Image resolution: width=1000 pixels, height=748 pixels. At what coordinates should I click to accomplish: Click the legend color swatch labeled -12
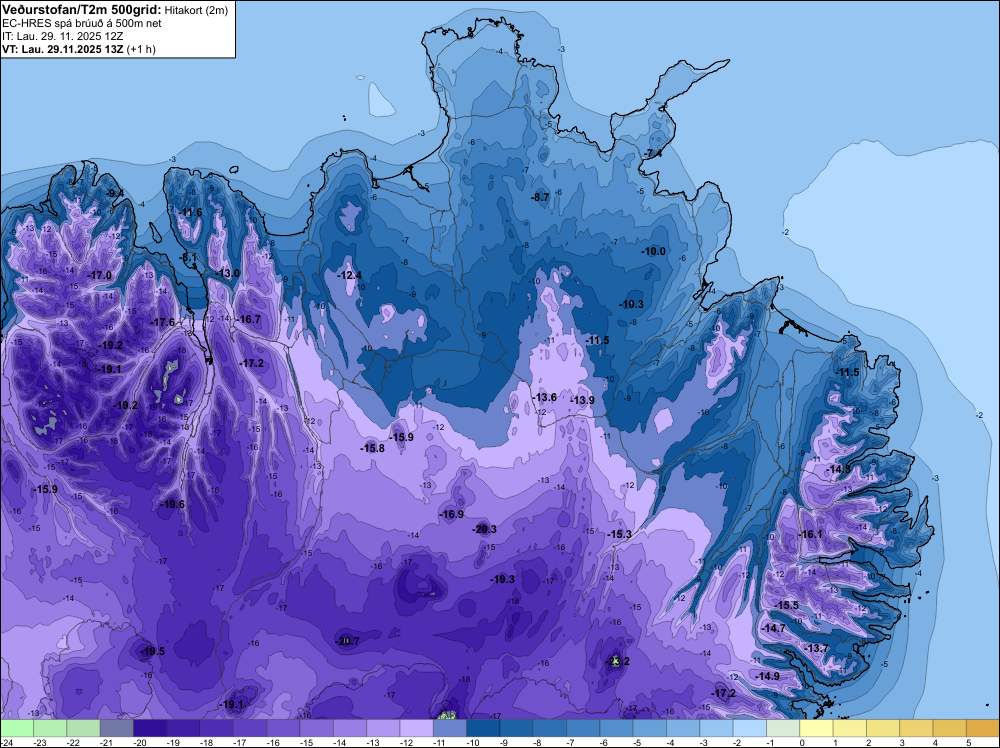pyautogui.click(x=416, y=728)
